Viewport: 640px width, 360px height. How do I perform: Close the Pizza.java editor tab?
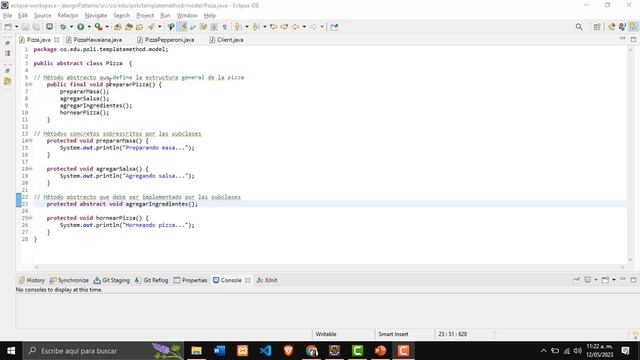[x=57, y=40]
